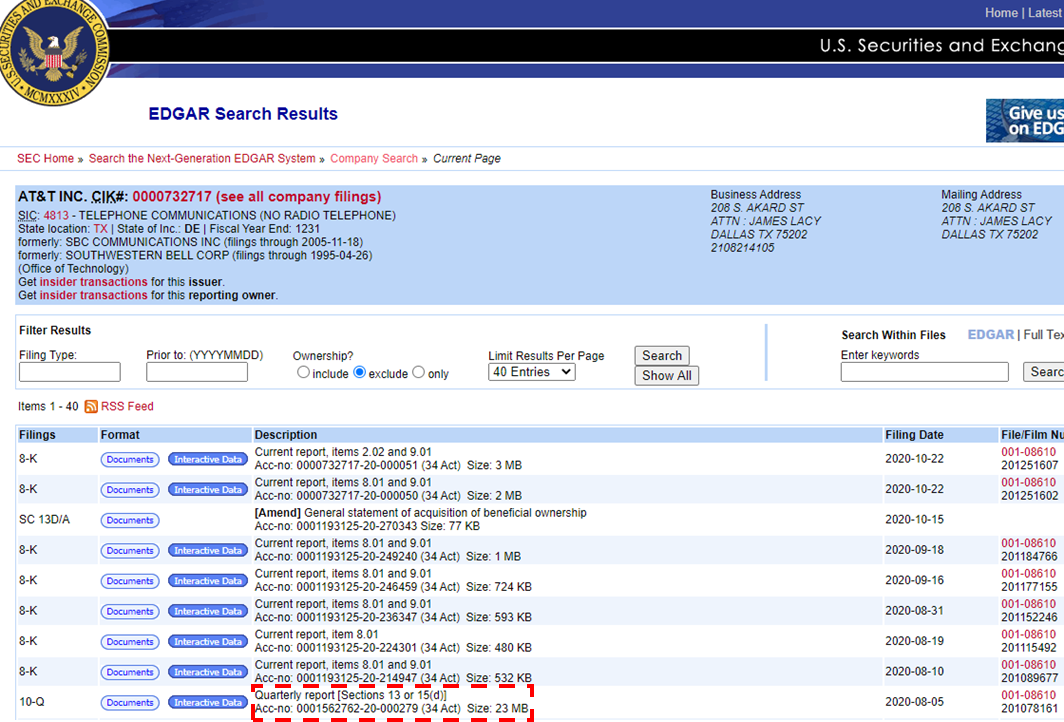Open Interactive Data for 8-K filed 2020-08-31

pos(208,611)
